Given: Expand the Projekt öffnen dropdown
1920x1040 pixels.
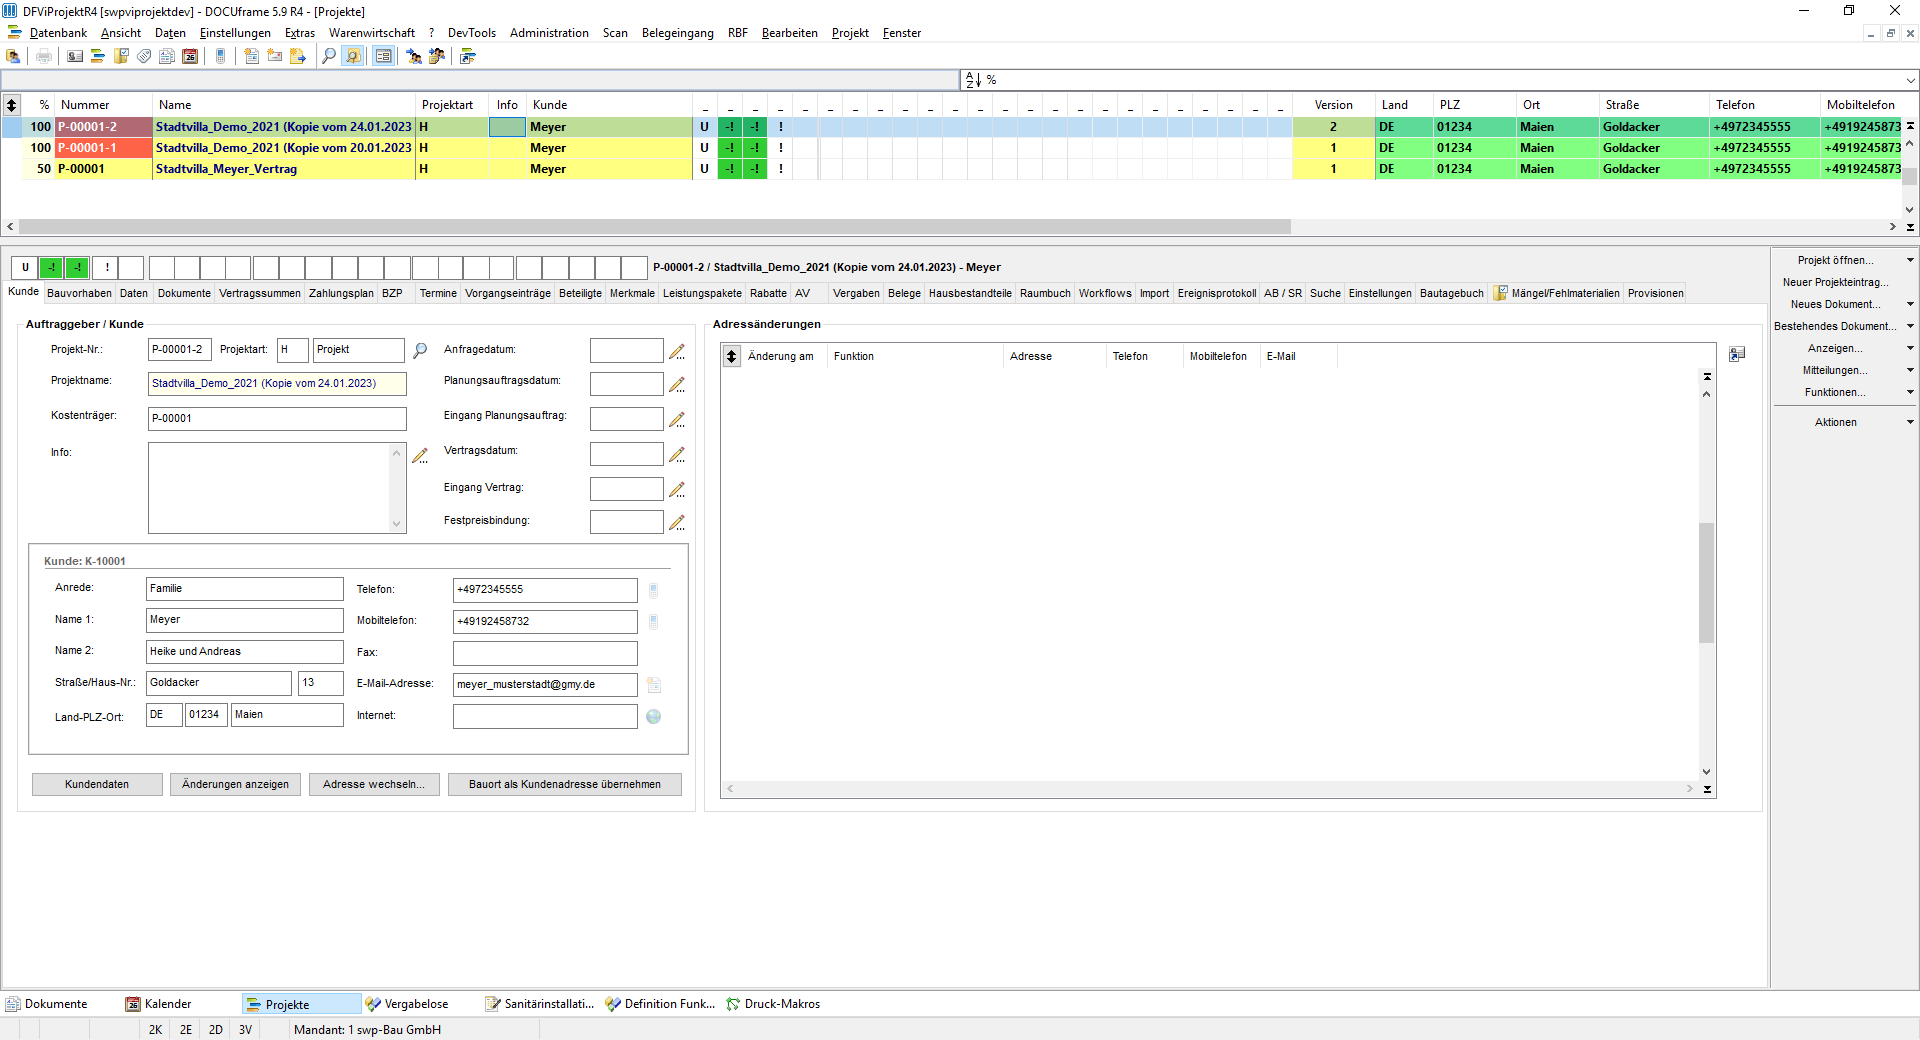Looking at the screenshot, I should (1910, 260).
